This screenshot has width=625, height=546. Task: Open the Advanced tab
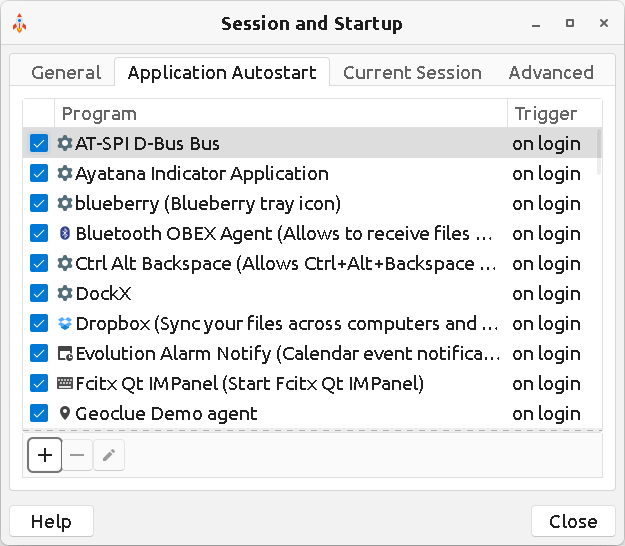(551, 72)
